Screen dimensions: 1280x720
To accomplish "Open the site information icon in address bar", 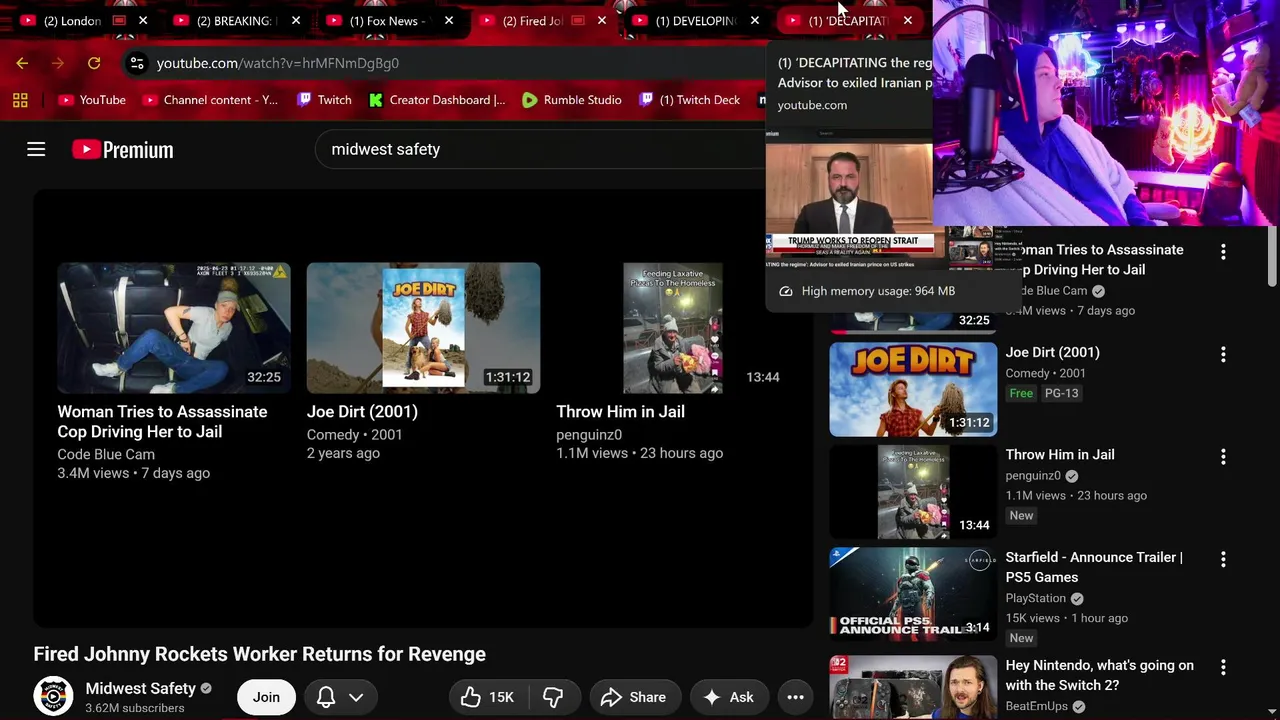I will pyautogui.click(x=137, y=63).
